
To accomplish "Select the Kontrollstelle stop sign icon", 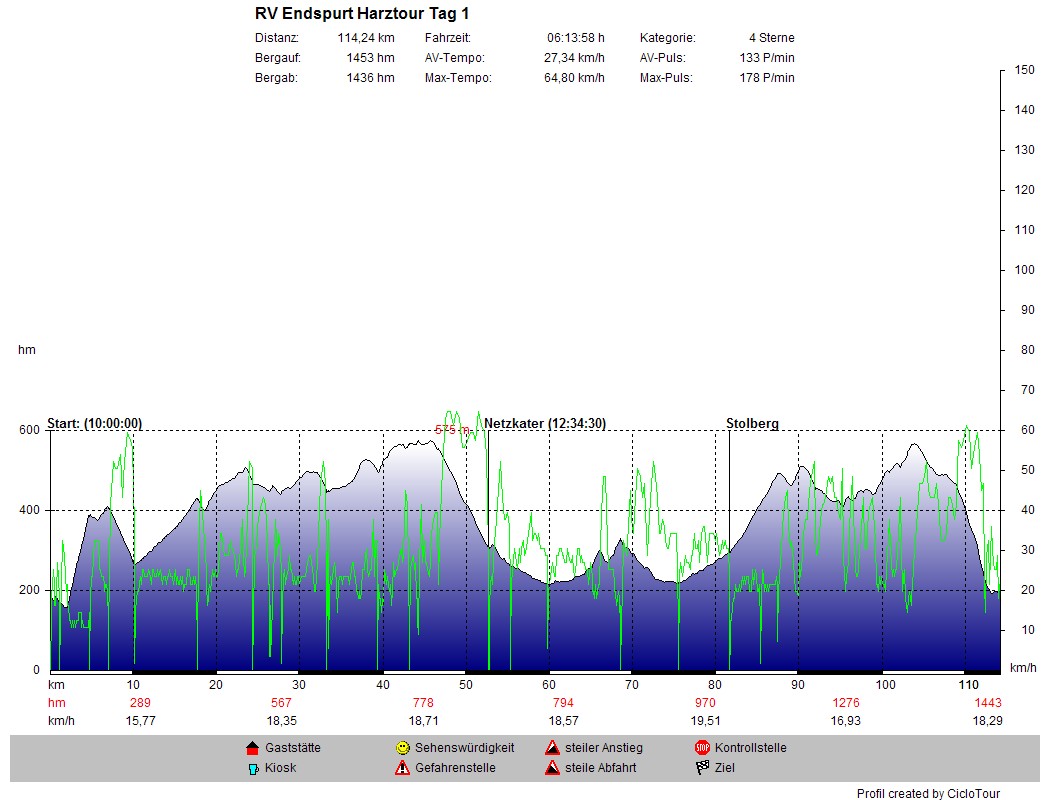I will pos(702,748).
